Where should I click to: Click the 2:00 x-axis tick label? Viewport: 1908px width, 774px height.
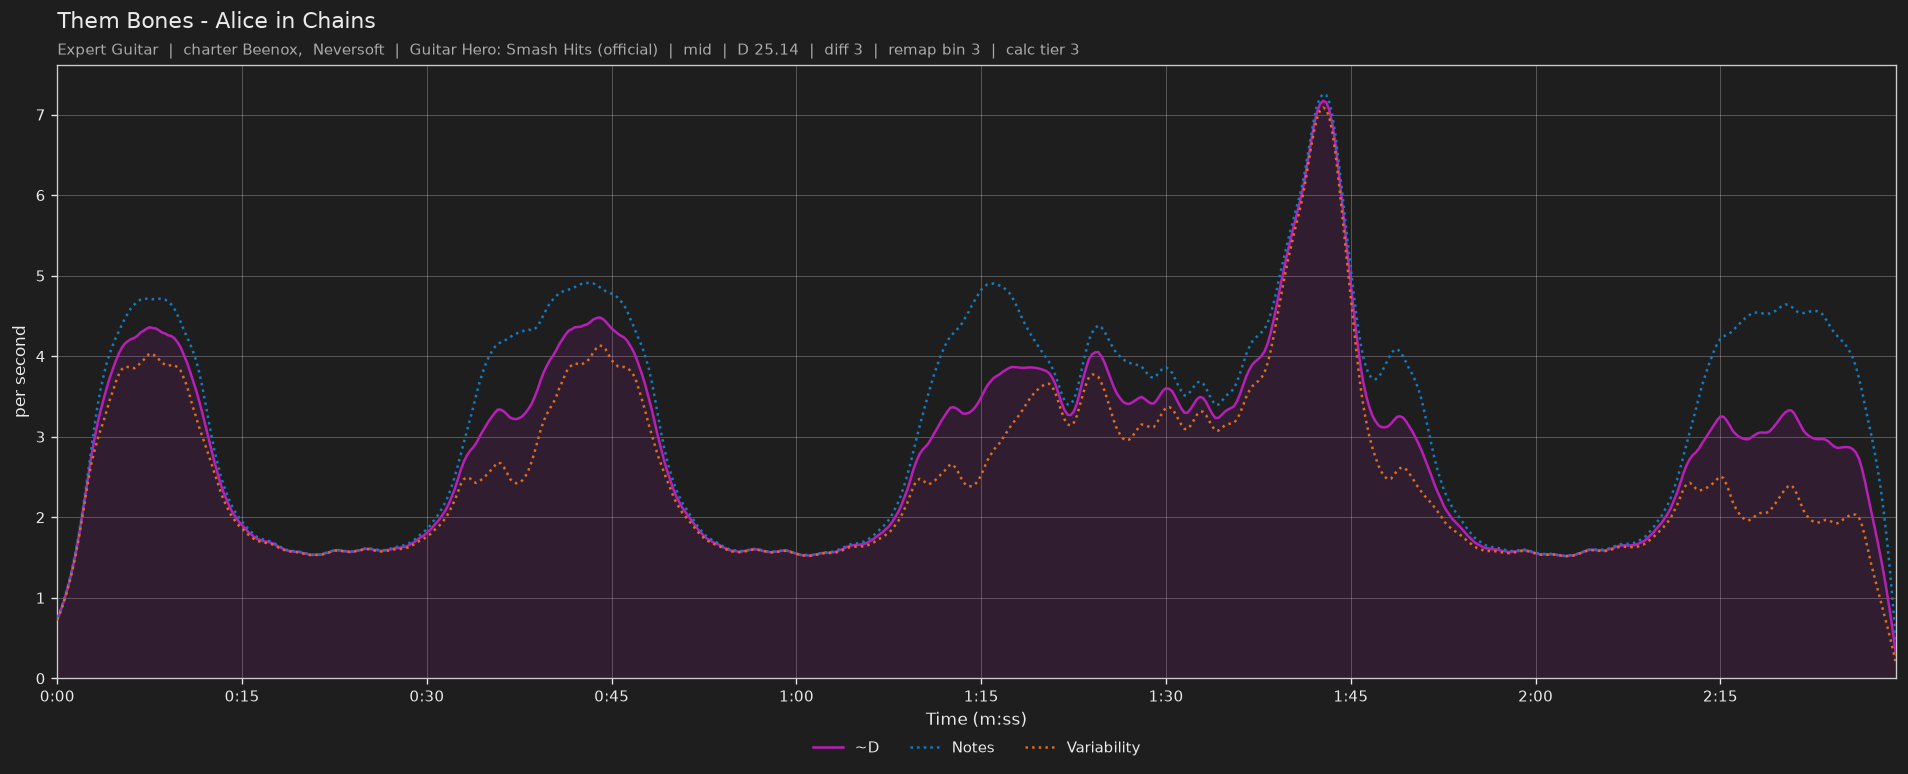(x=1535, y=696)
